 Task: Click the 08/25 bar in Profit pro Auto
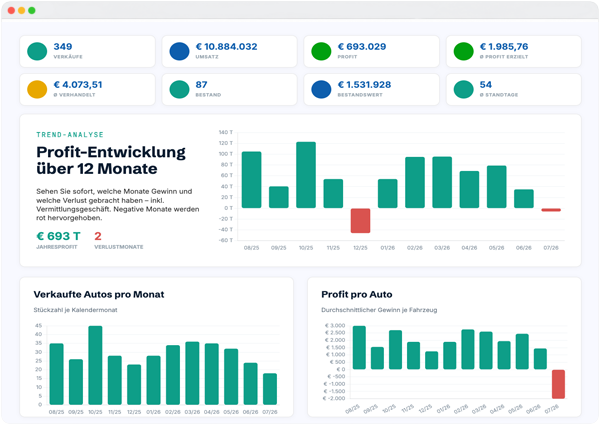click(359, 348)
